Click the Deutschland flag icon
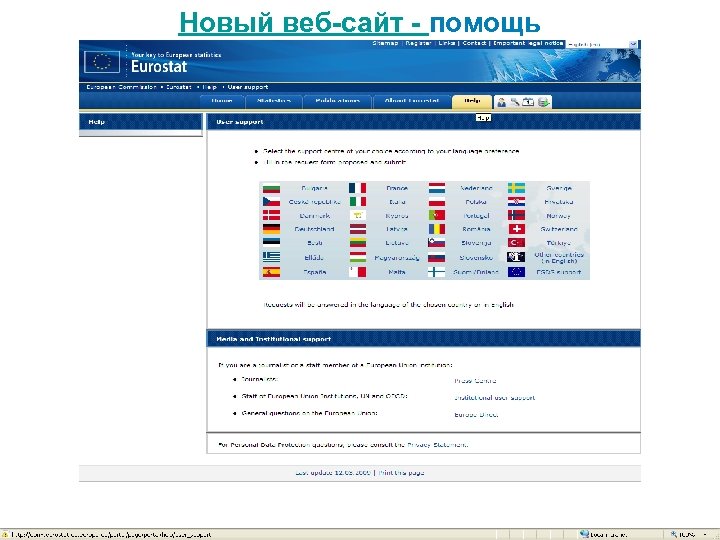Image resolution: width=720 pixels, height=540 pixels. (271, 229)
